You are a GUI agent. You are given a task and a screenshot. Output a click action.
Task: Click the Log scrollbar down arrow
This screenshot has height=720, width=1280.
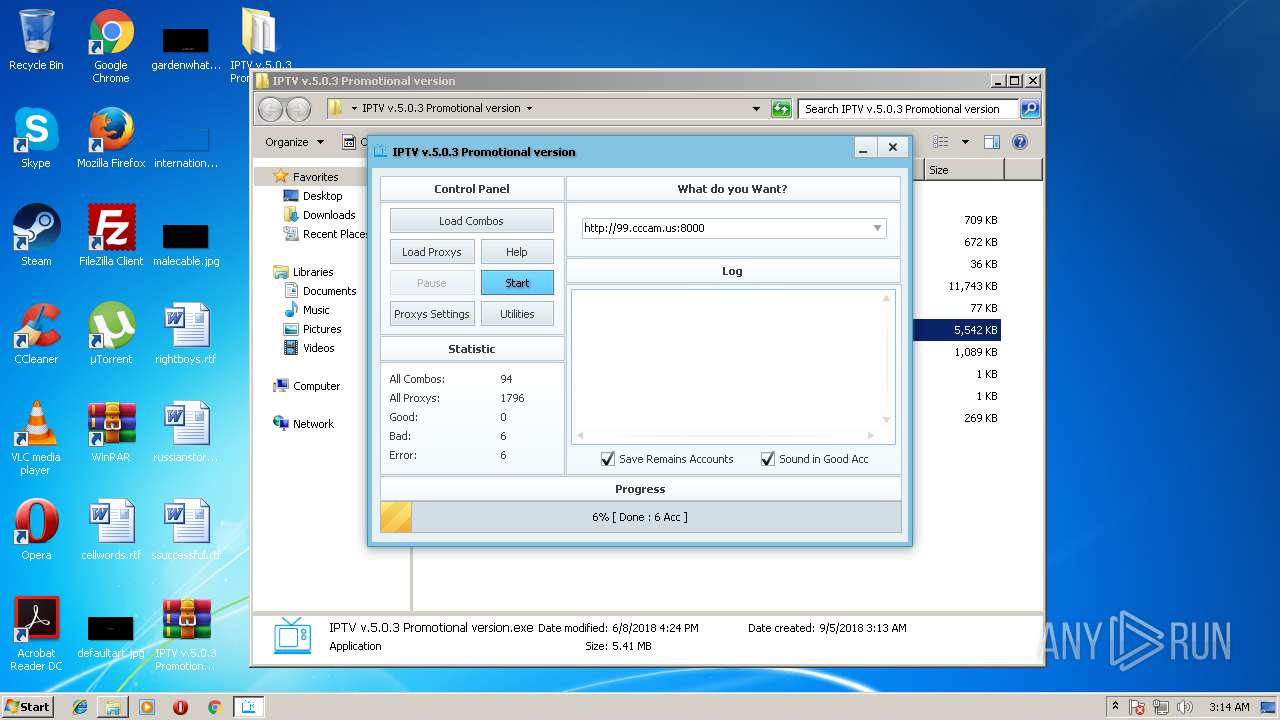pos(886,420)
